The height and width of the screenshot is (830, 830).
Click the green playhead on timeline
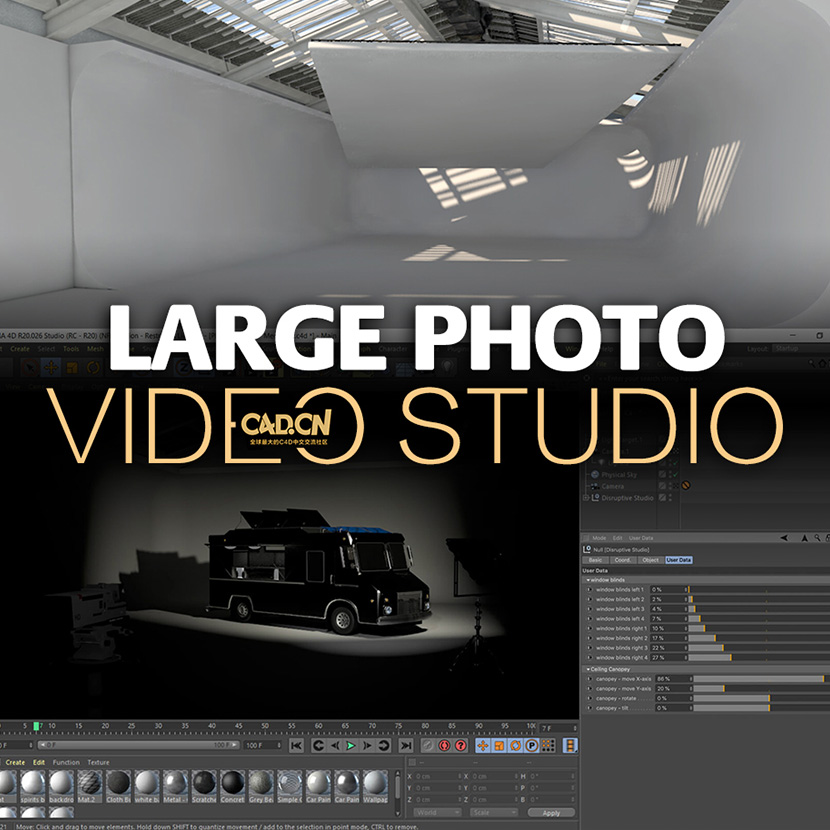[36, 726]
